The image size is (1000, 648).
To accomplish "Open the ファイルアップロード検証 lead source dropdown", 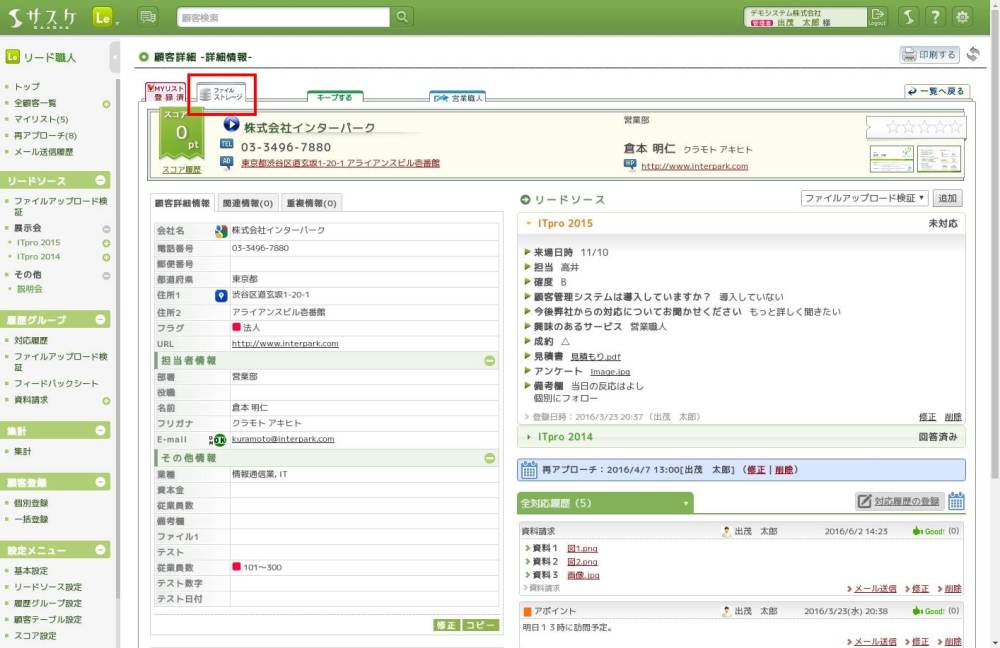I will (x=865, y=198).
